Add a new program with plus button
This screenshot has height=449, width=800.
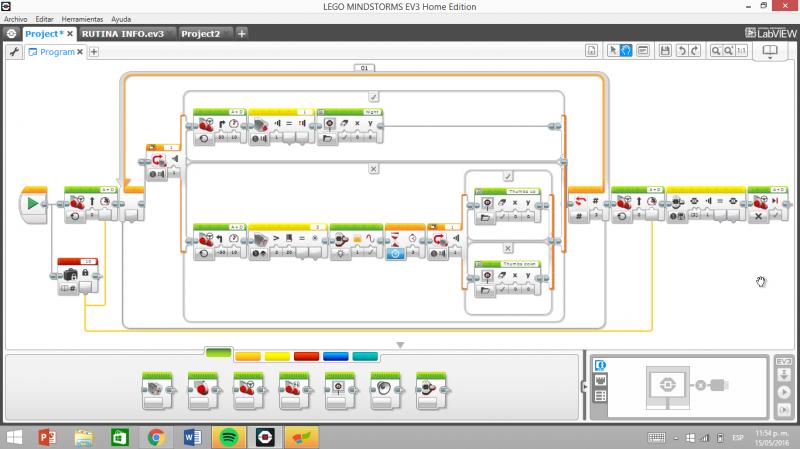tap(94, 52)
